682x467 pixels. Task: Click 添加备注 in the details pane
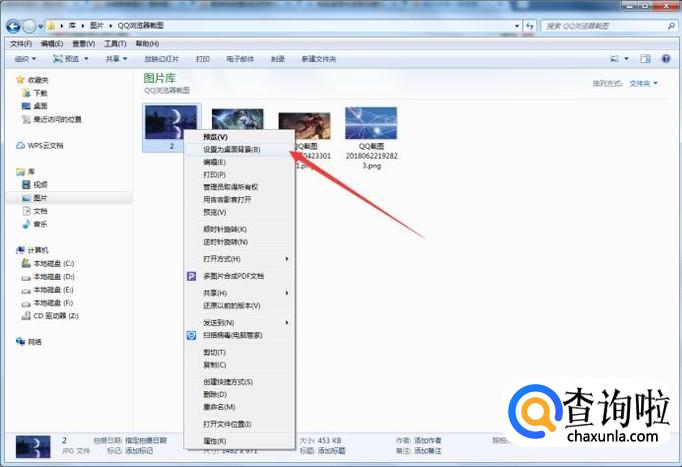[x=428, y=450]
